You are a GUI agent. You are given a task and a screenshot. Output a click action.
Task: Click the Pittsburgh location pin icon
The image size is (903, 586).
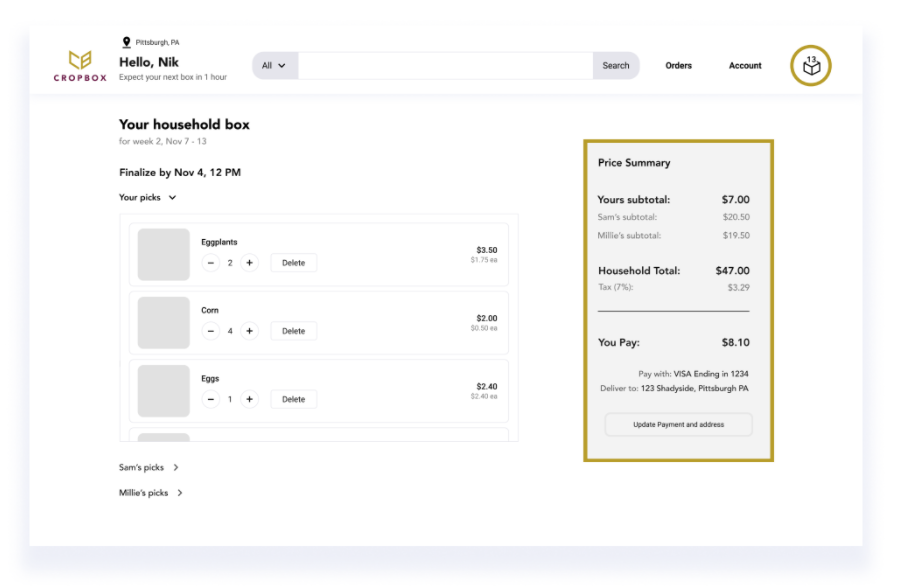coord(127,42)
